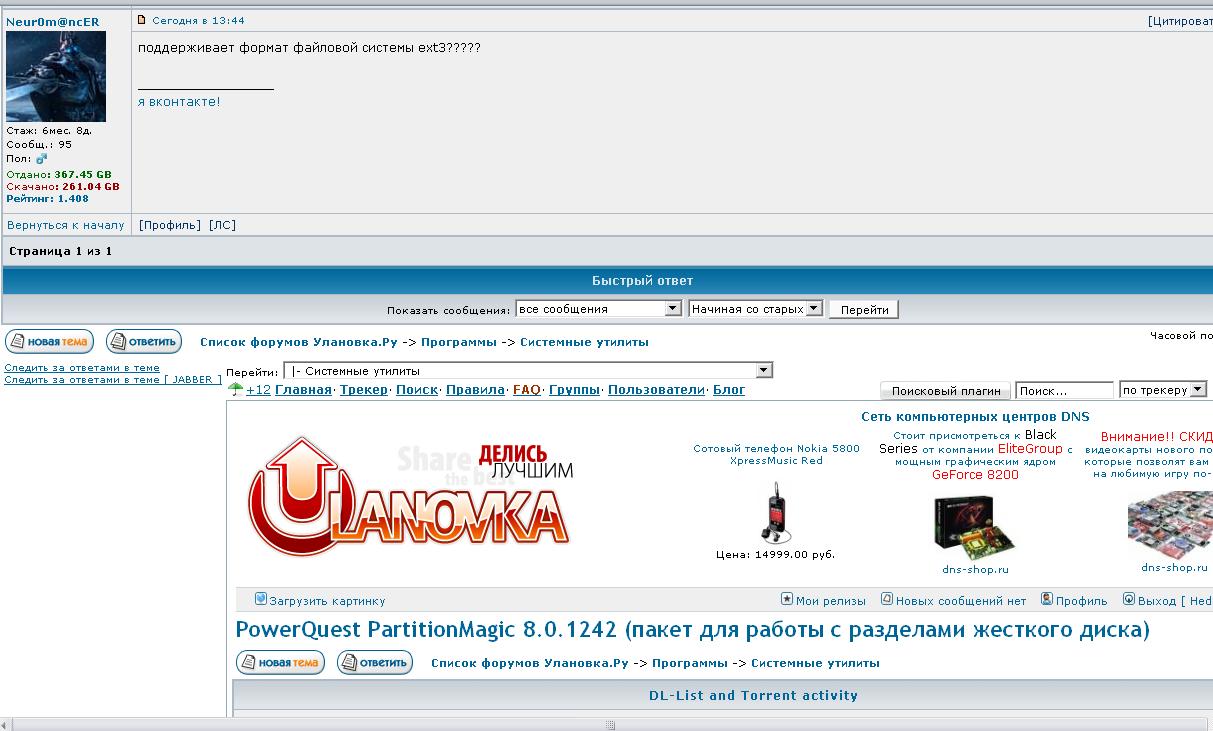Open the Nokia 5800 phone ad image
Image resolution: width=1213 pixels, height=731 pixels.
point(776,512)
